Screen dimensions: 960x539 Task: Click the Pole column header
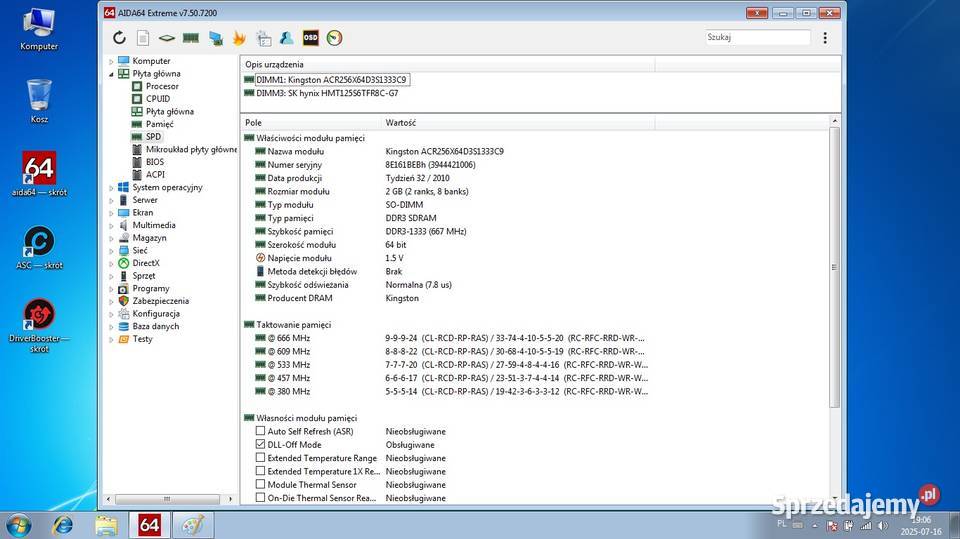tap(310, 122)
